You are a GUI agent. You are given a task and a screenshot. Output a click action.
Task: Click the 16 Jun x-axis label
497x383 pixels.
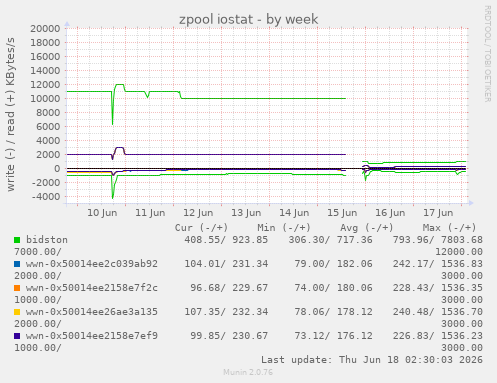390,213
